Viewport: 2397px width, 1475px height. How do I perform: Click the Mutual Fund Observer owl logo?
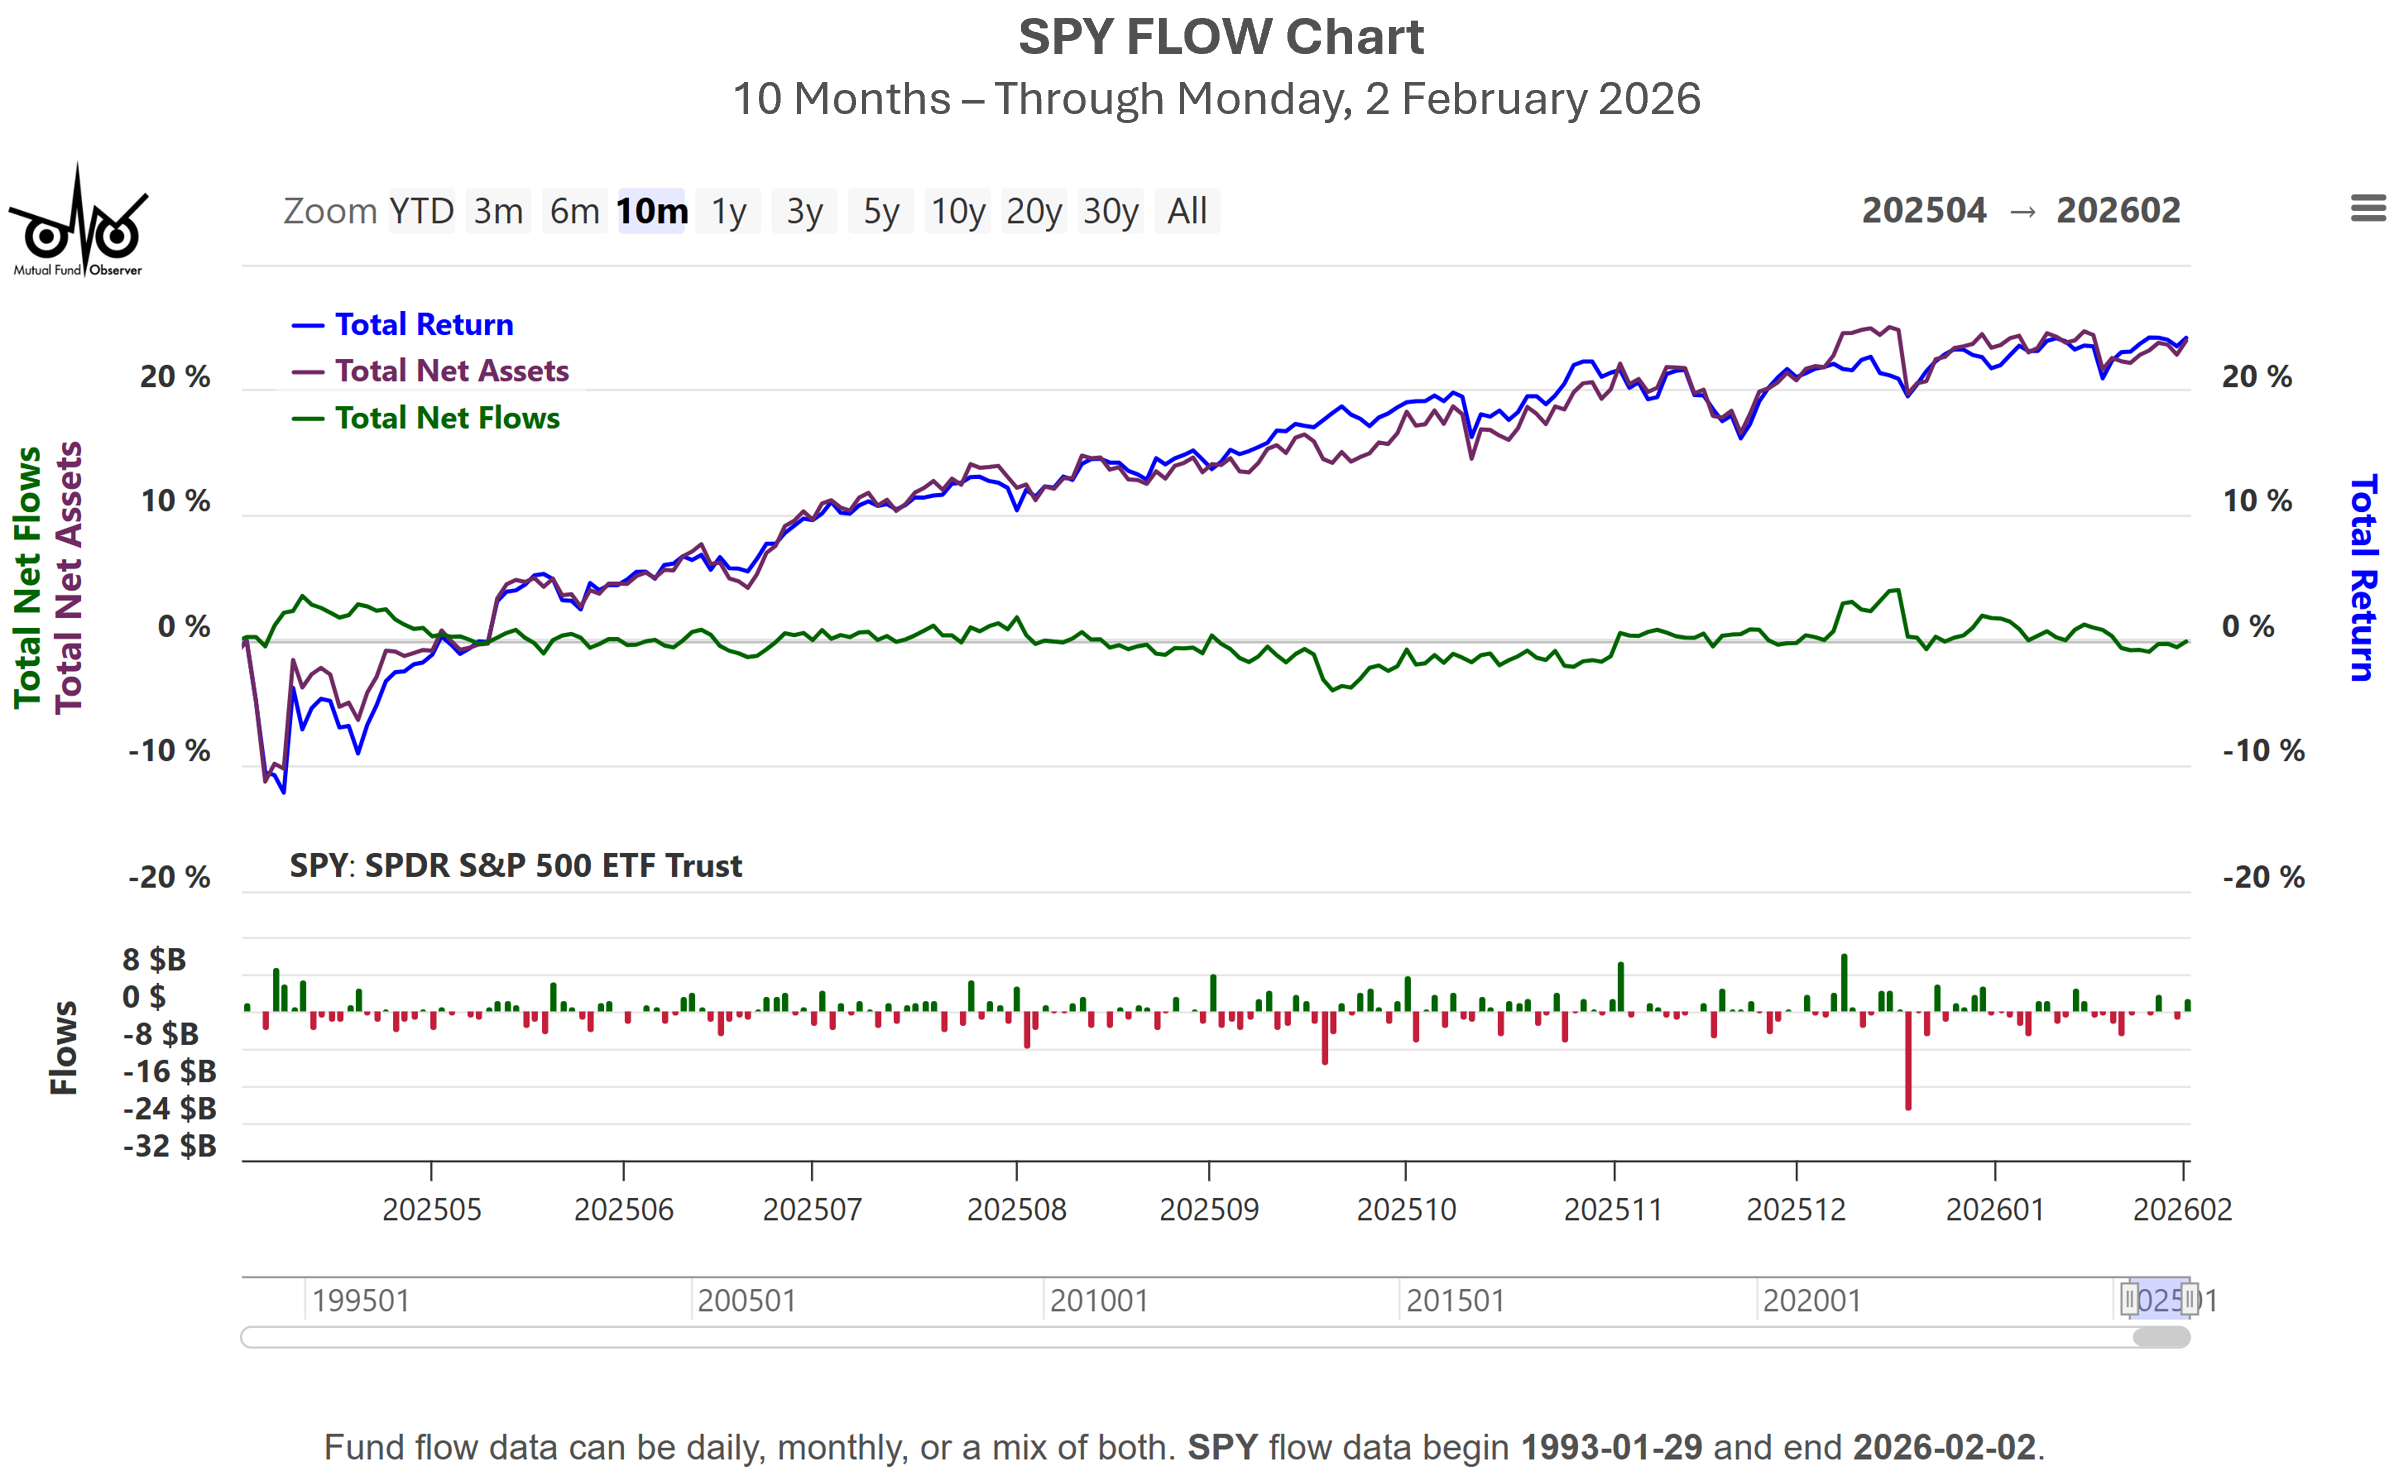(78, 223)
